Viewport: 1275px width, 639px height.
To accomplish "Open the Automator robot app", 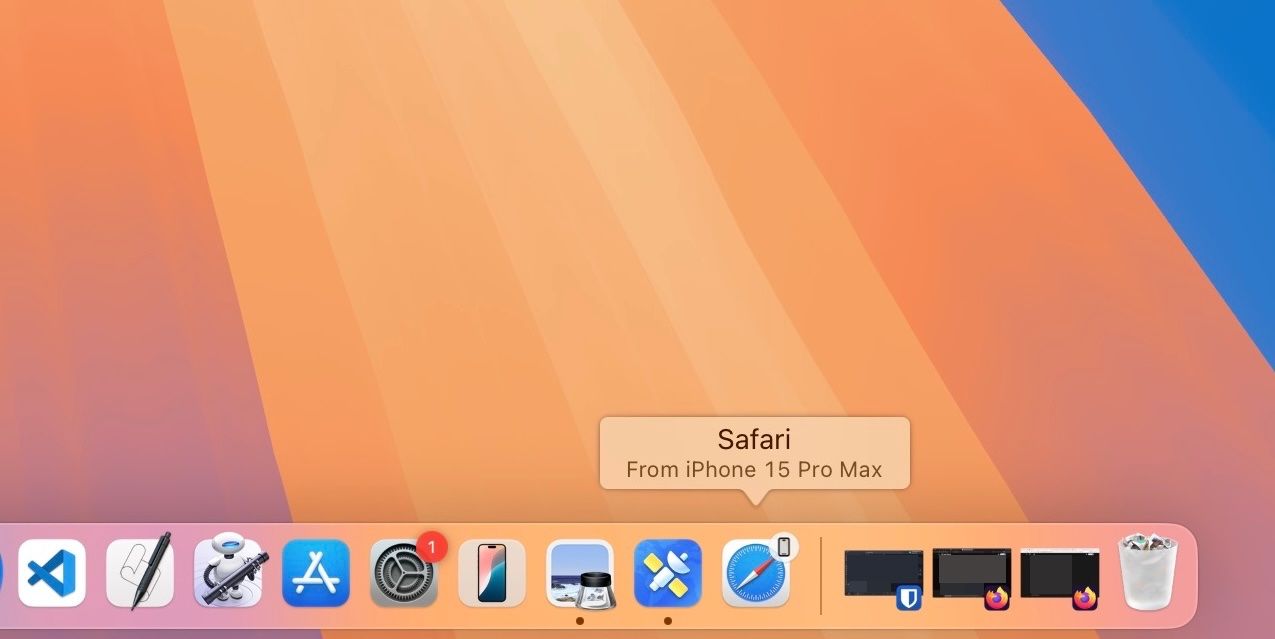I will click(229, 570).
